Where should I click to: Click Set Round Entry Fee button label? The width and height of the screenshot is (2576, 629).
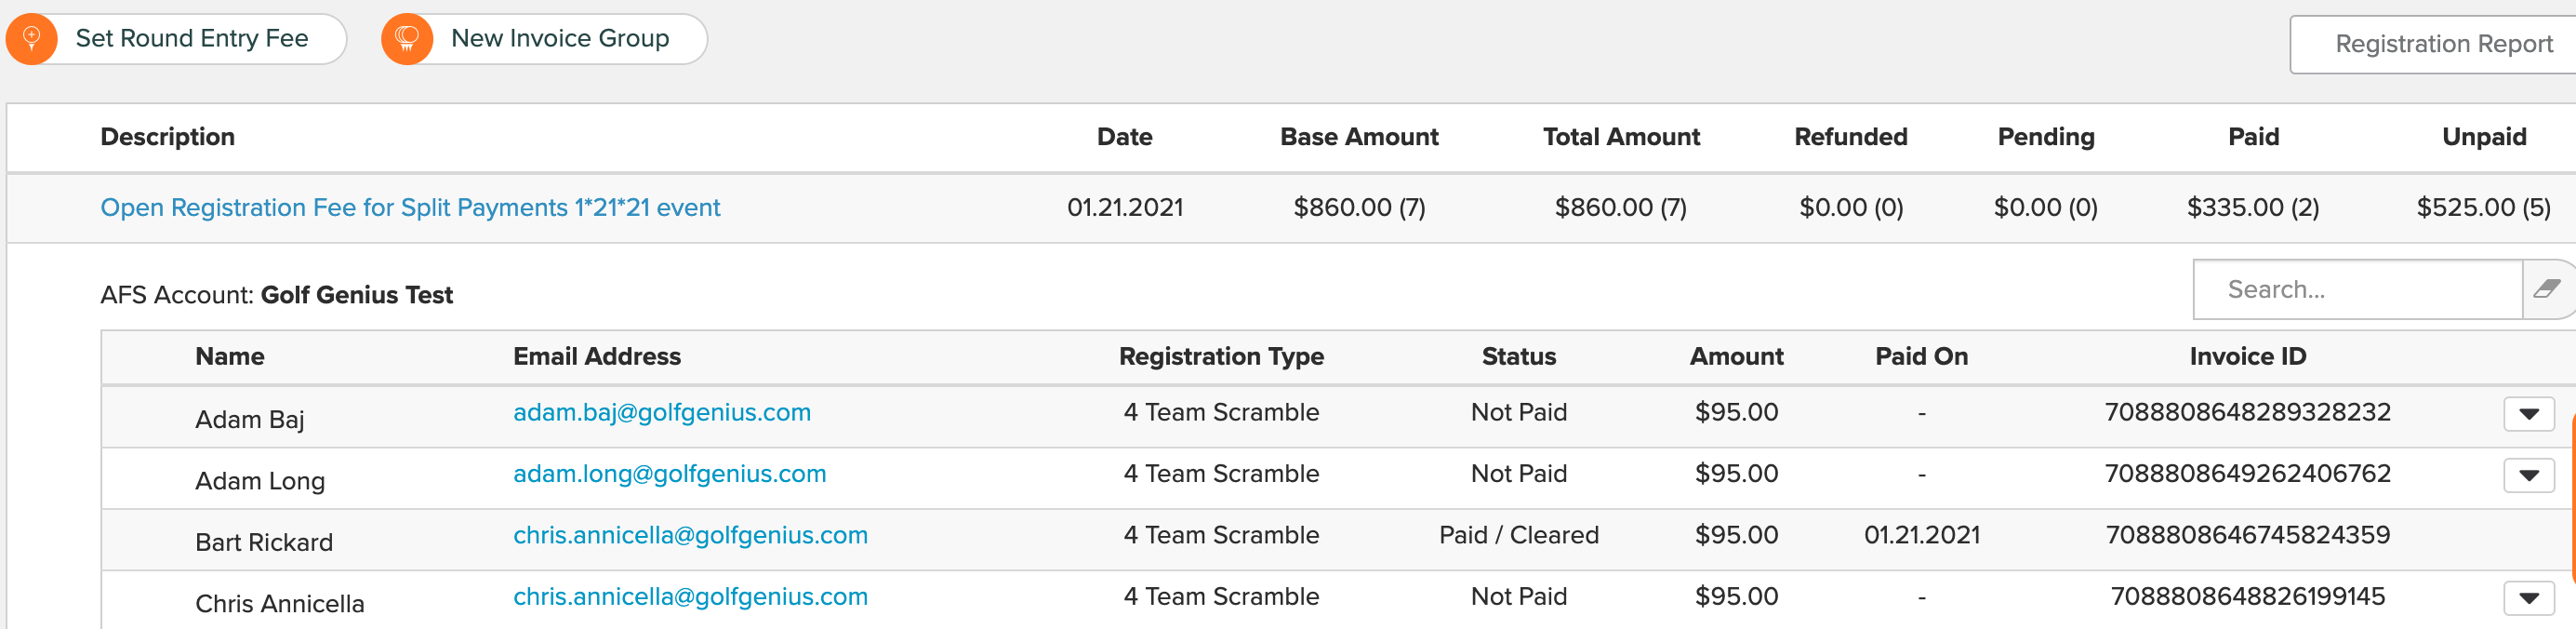click(x=192, y=39)
